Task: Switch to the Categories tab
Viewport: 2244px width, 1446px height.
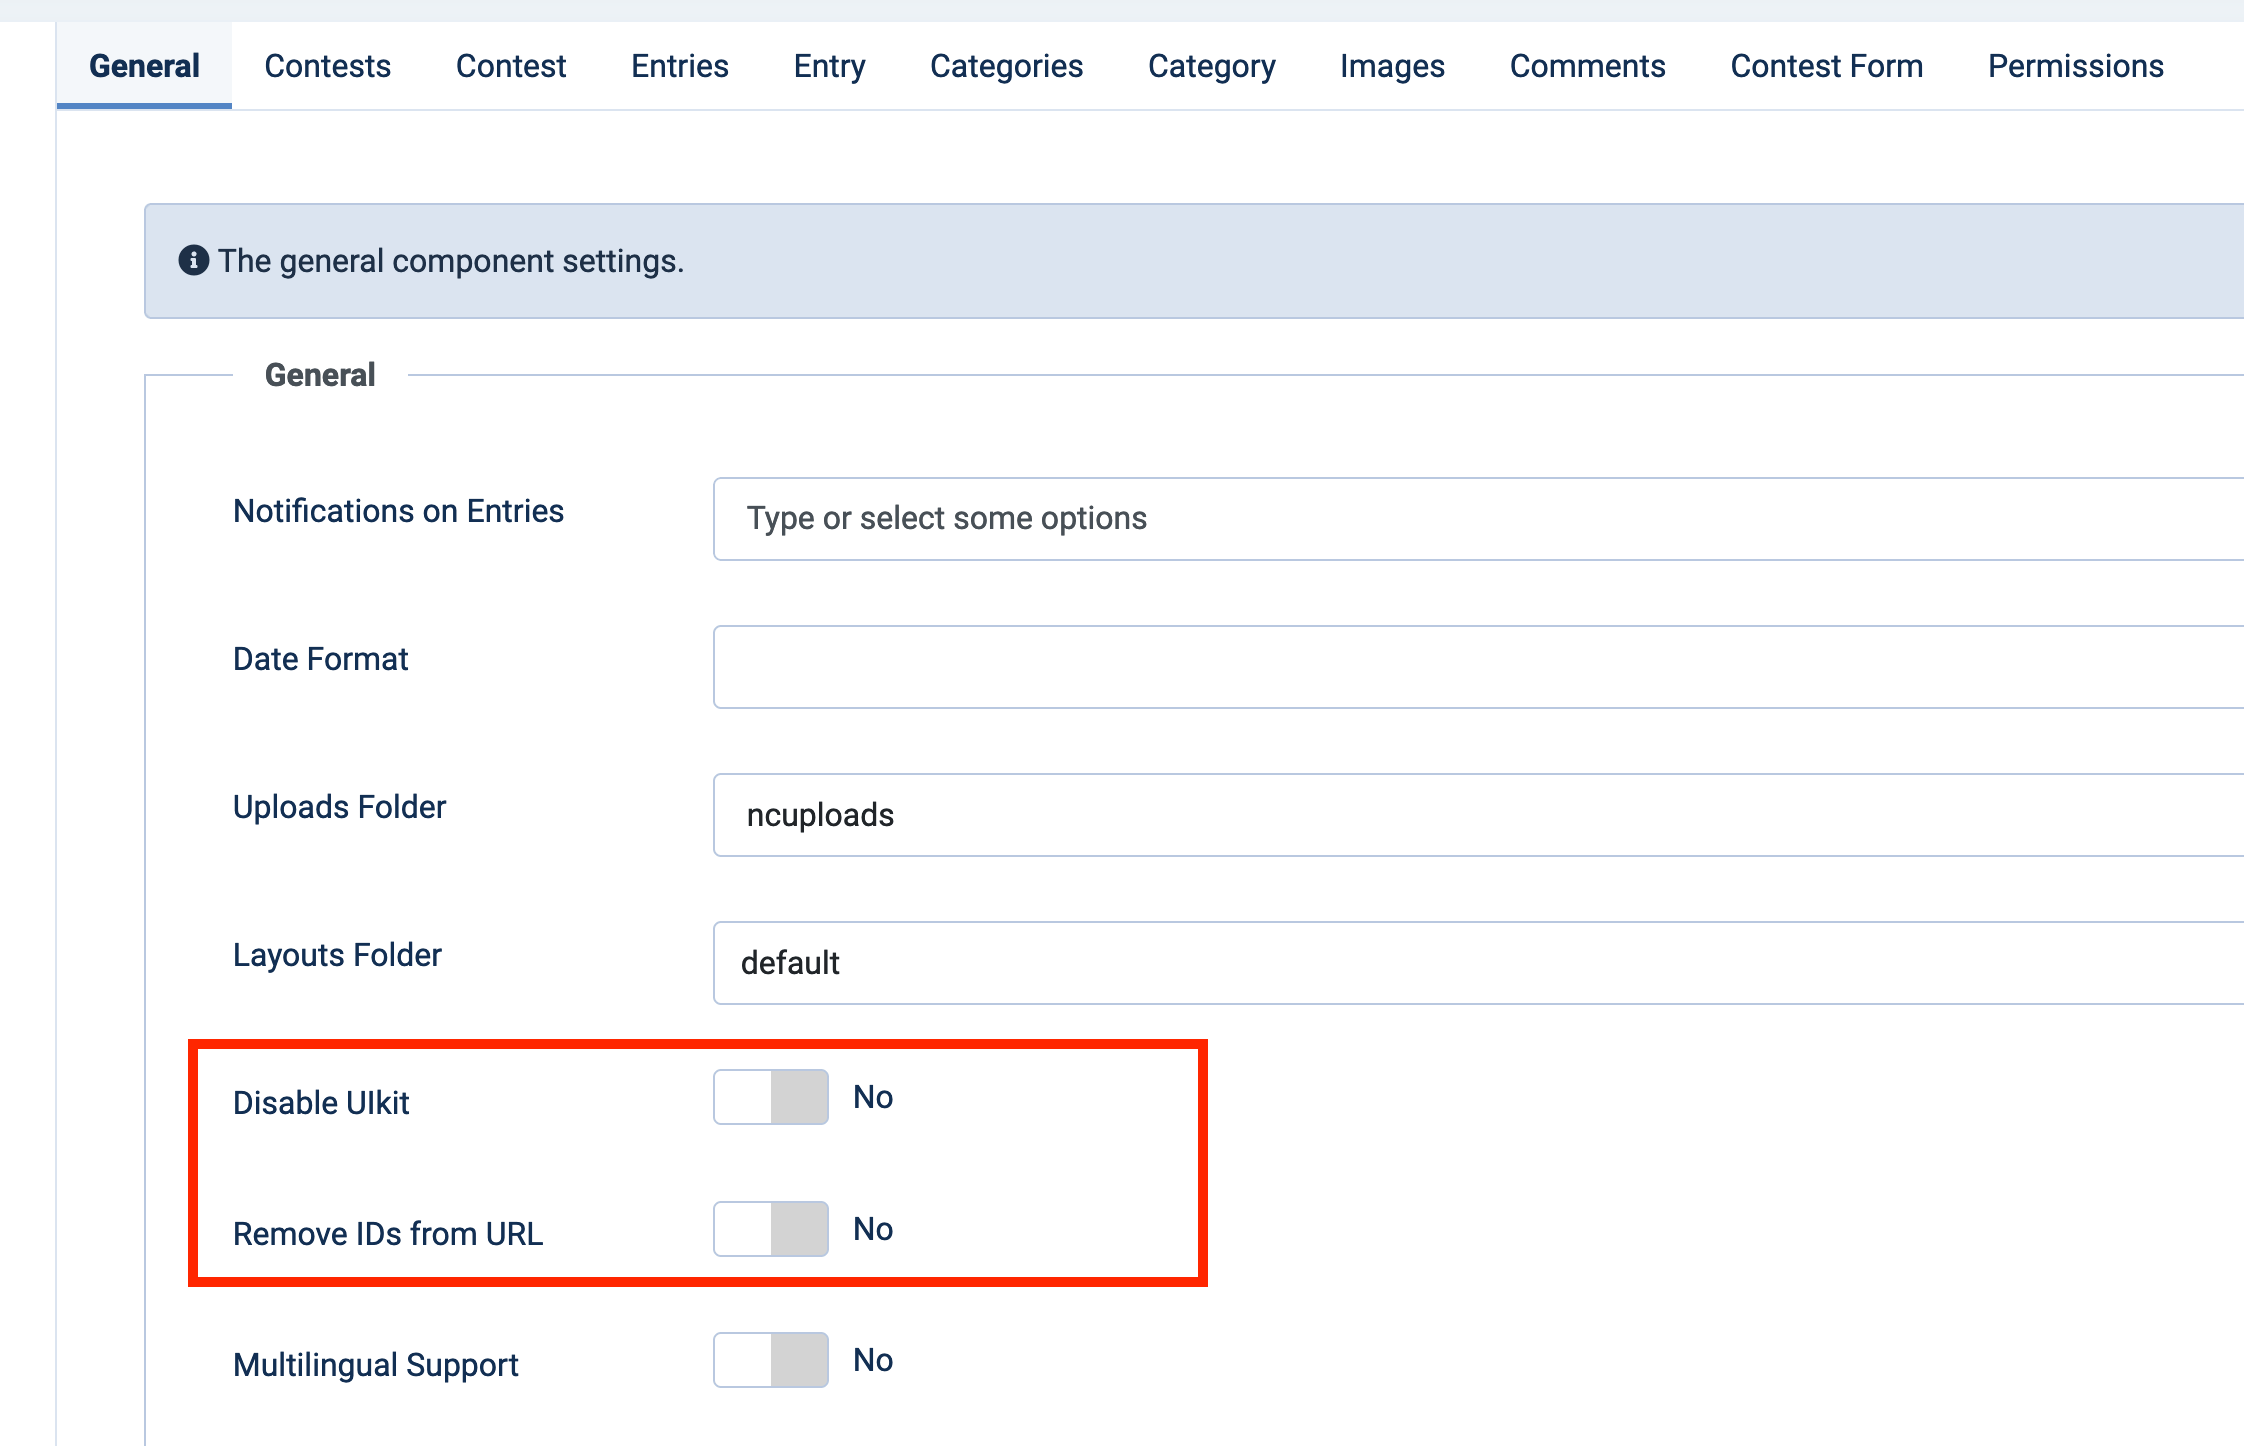Action: (x=1006, y=64)
